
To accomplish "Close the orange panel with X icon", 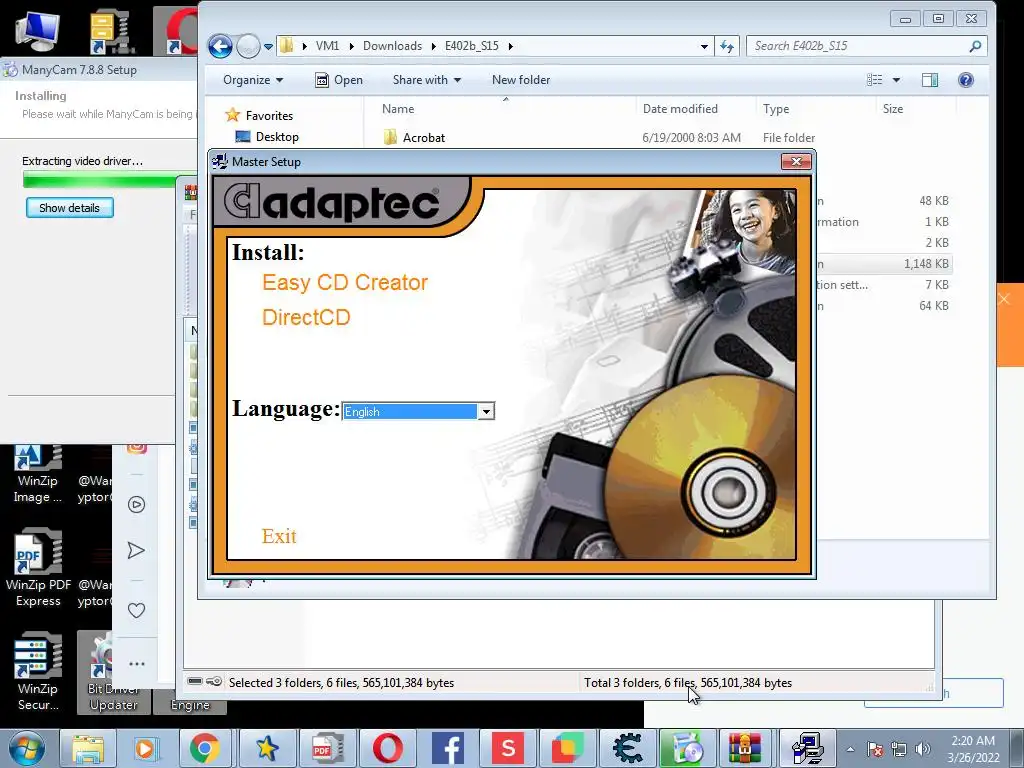I will [1004, 299].
